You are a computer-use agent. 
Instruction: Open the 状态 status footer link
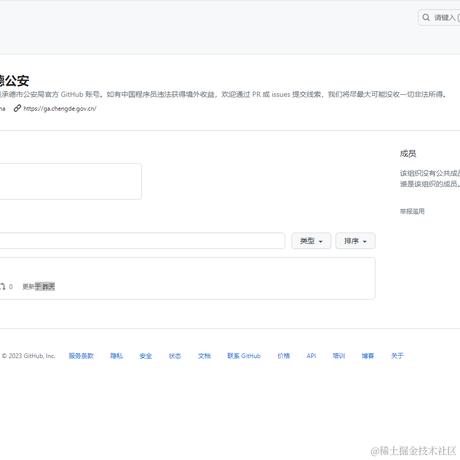pos(175,356)
